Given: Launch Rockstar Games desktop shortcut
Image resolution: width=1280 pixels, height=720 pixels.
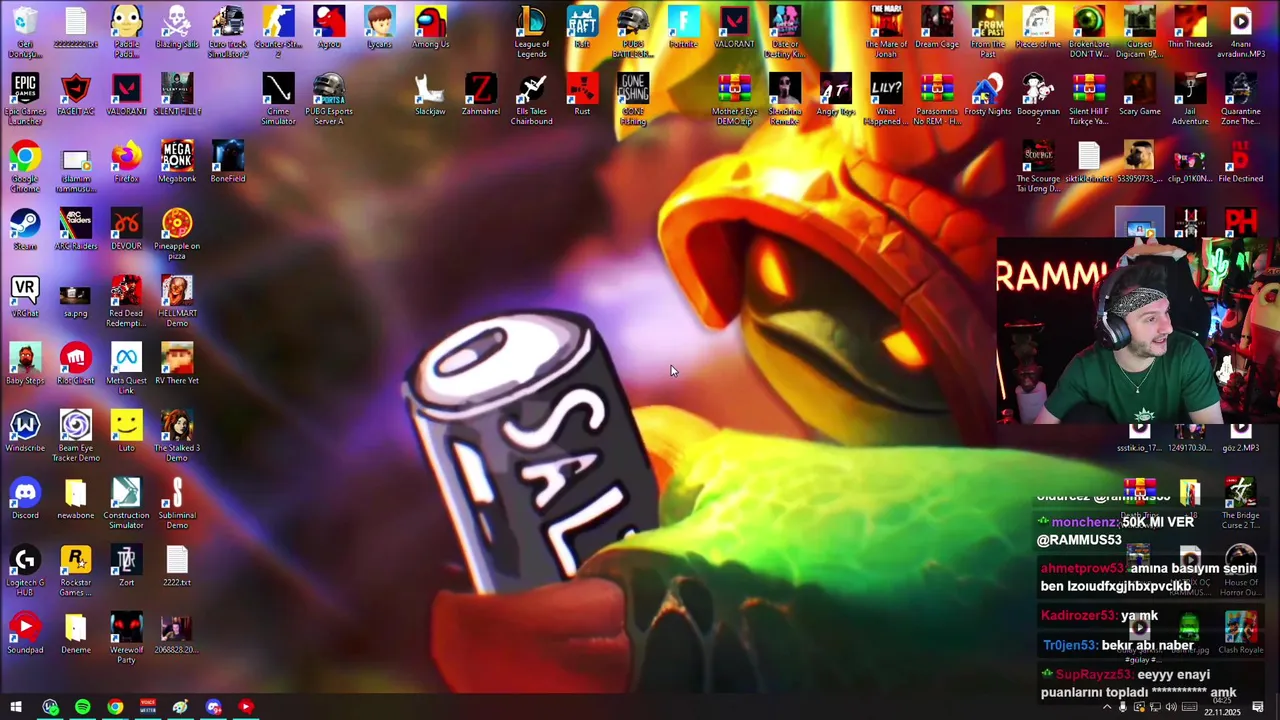Looking at the screenshot, I should (x=76, y=570).
